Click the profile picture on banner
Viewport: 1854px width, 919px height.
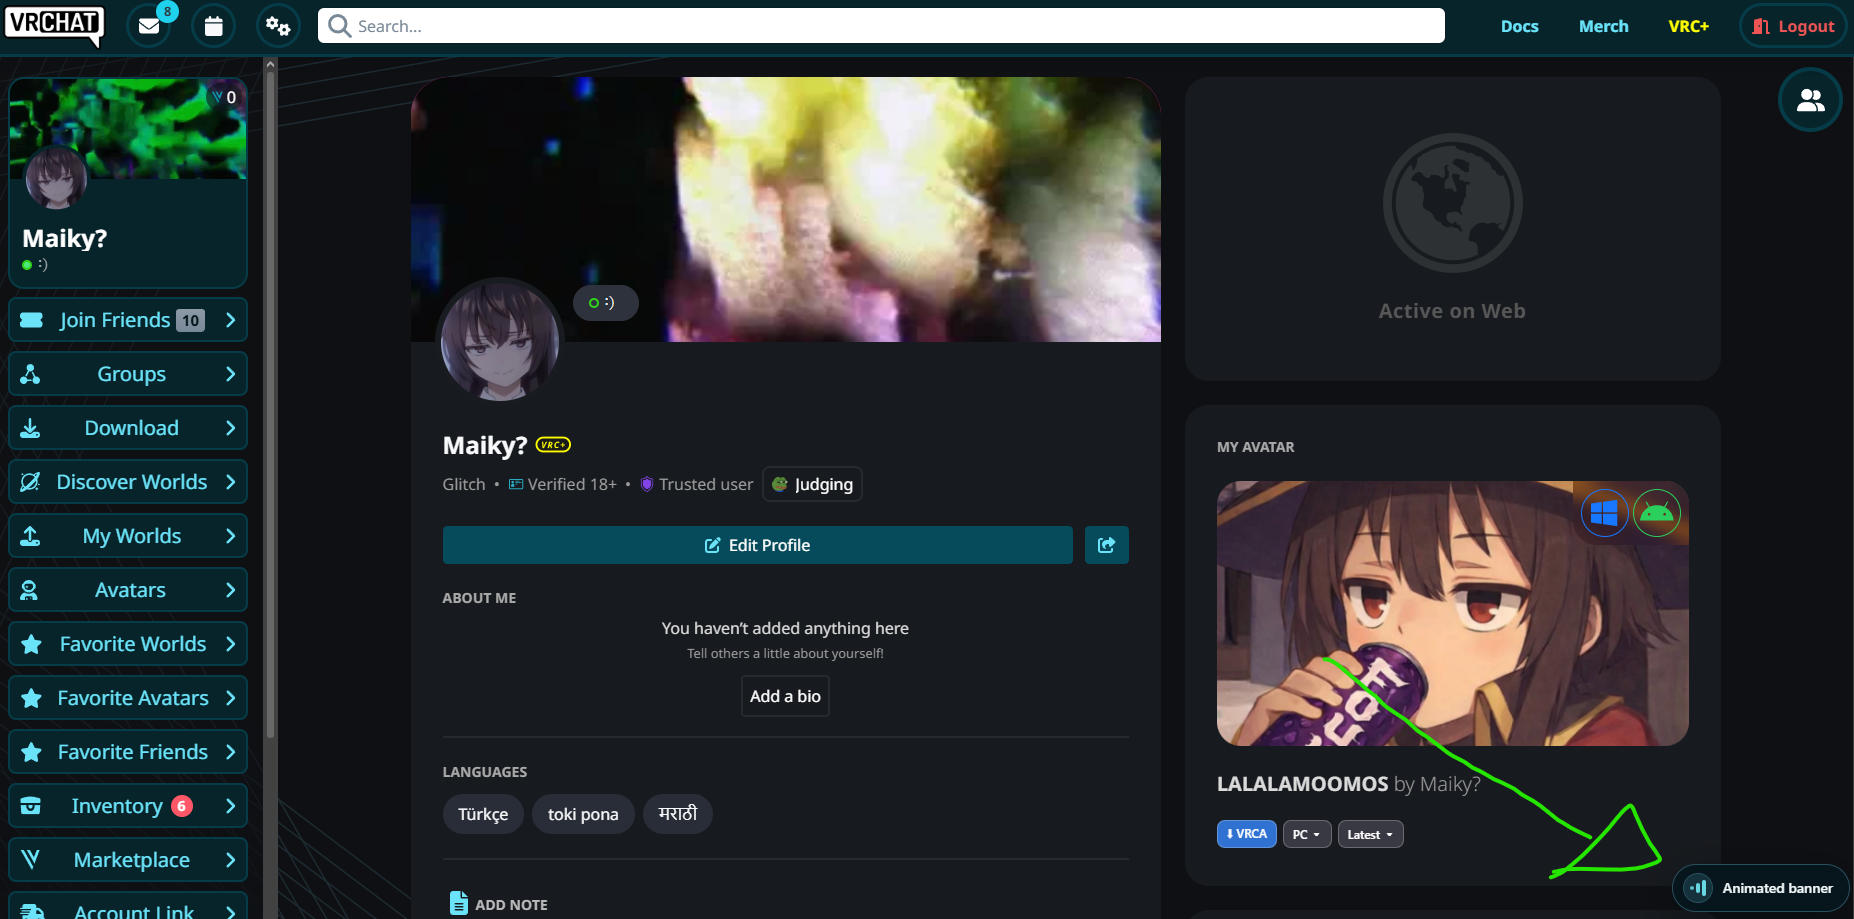(x=500, y=341)
